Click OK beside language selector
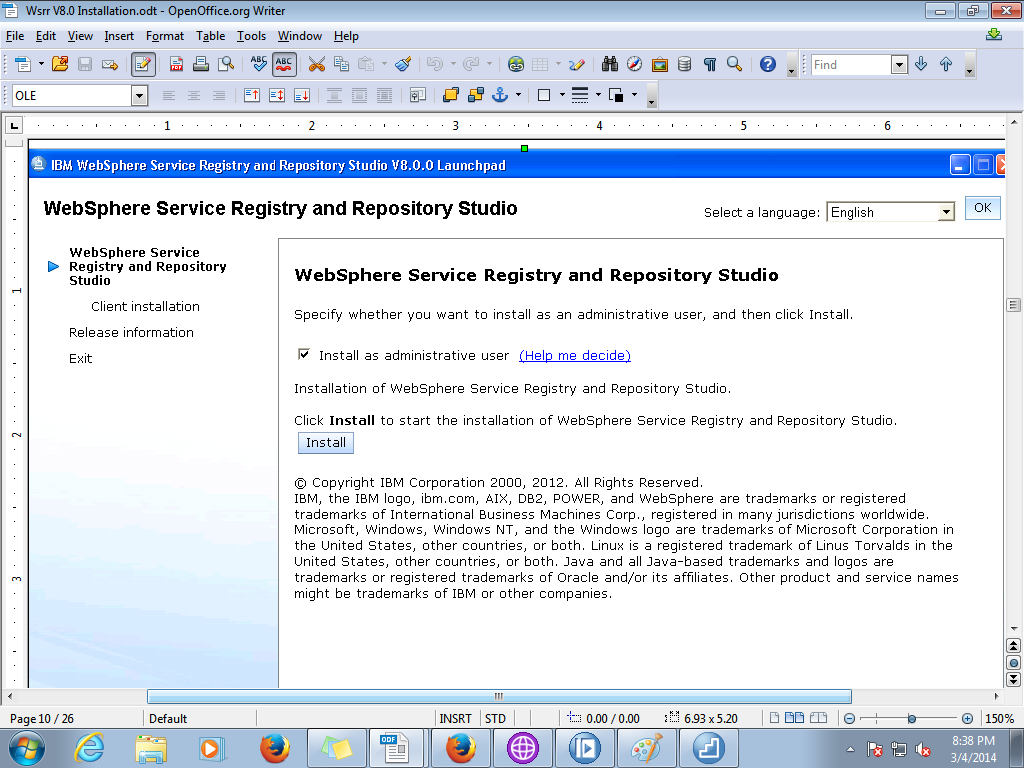Image resolution: width=1024 pixels, height=768 pixels. [x=983, y=208]
